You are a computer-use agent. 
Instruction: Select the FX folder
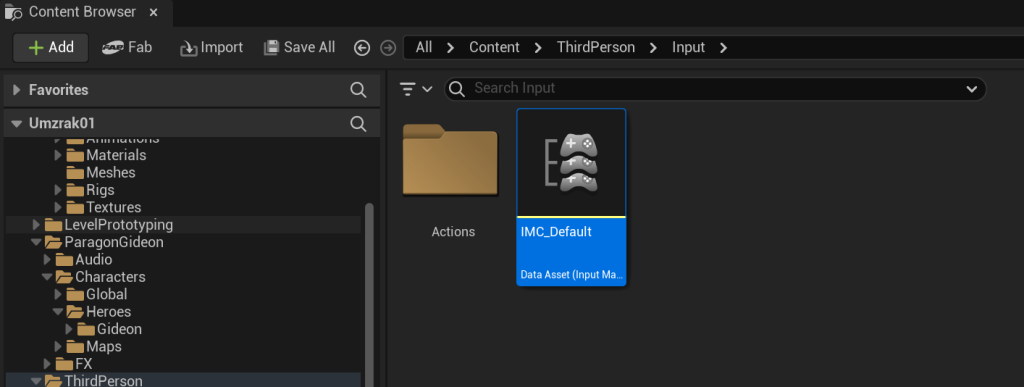[75, 364]
